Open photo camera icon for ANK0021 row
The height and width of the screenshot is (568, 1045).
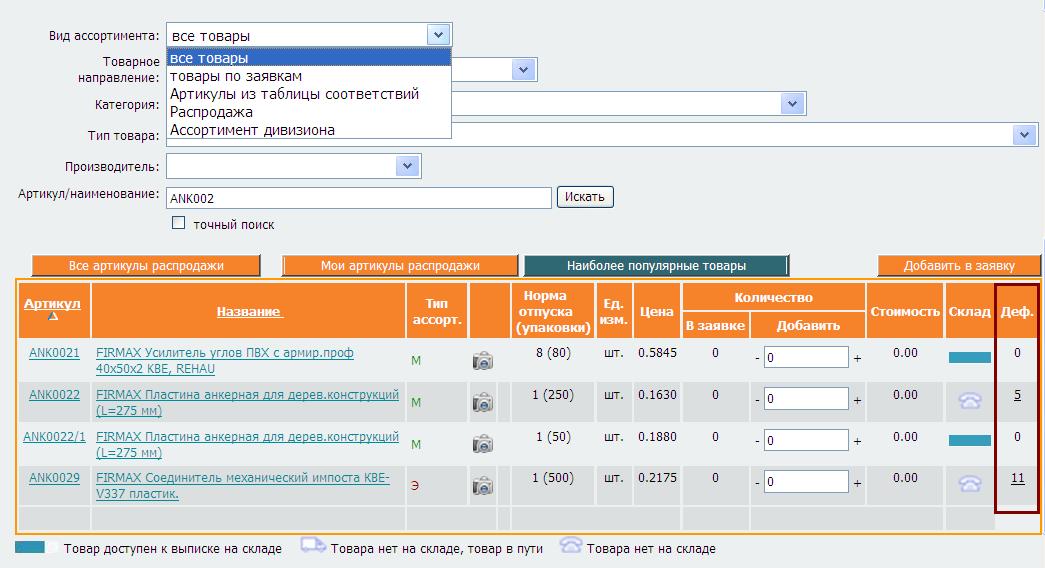click(x=482, y=360)
